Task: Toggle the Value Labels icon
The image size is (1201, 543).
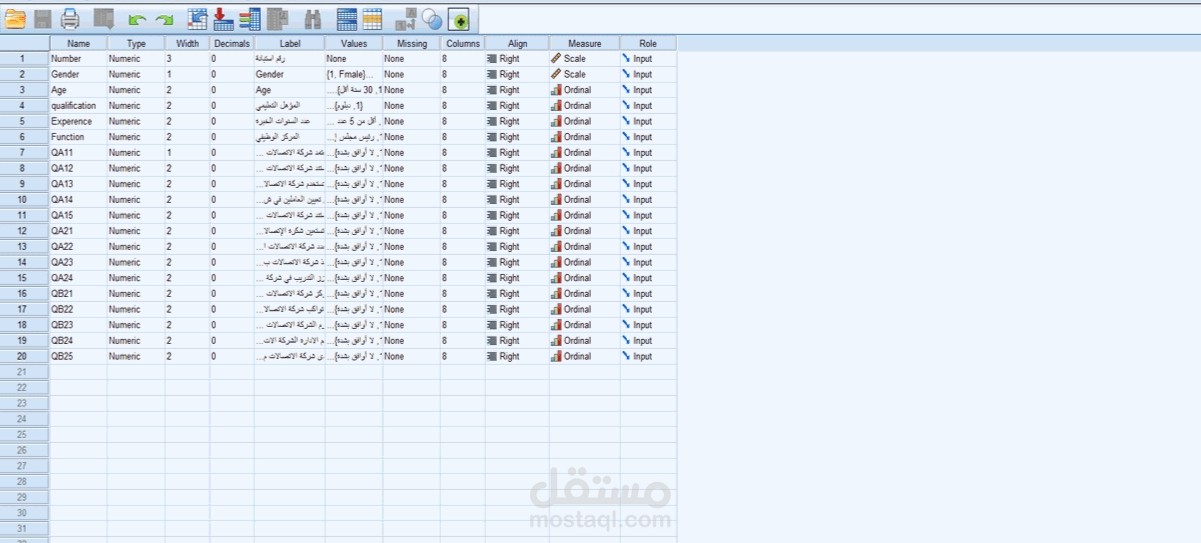Action: tap(406, 18)
